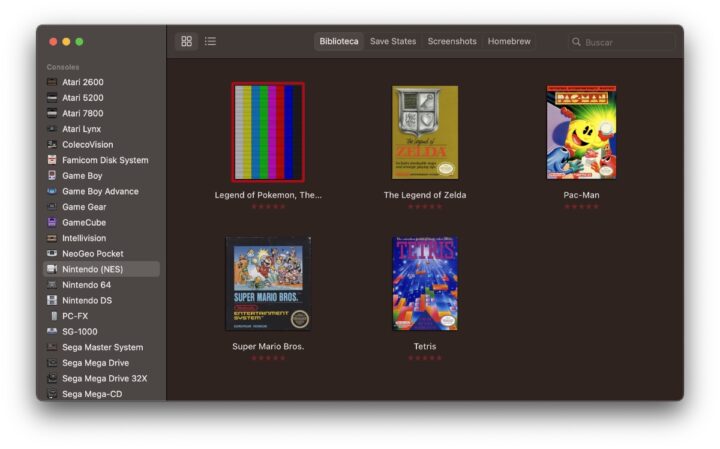The height and width of the screenshot is (449, 720).
Task: Click the GameCube console icon
Action: click(52, 223)
